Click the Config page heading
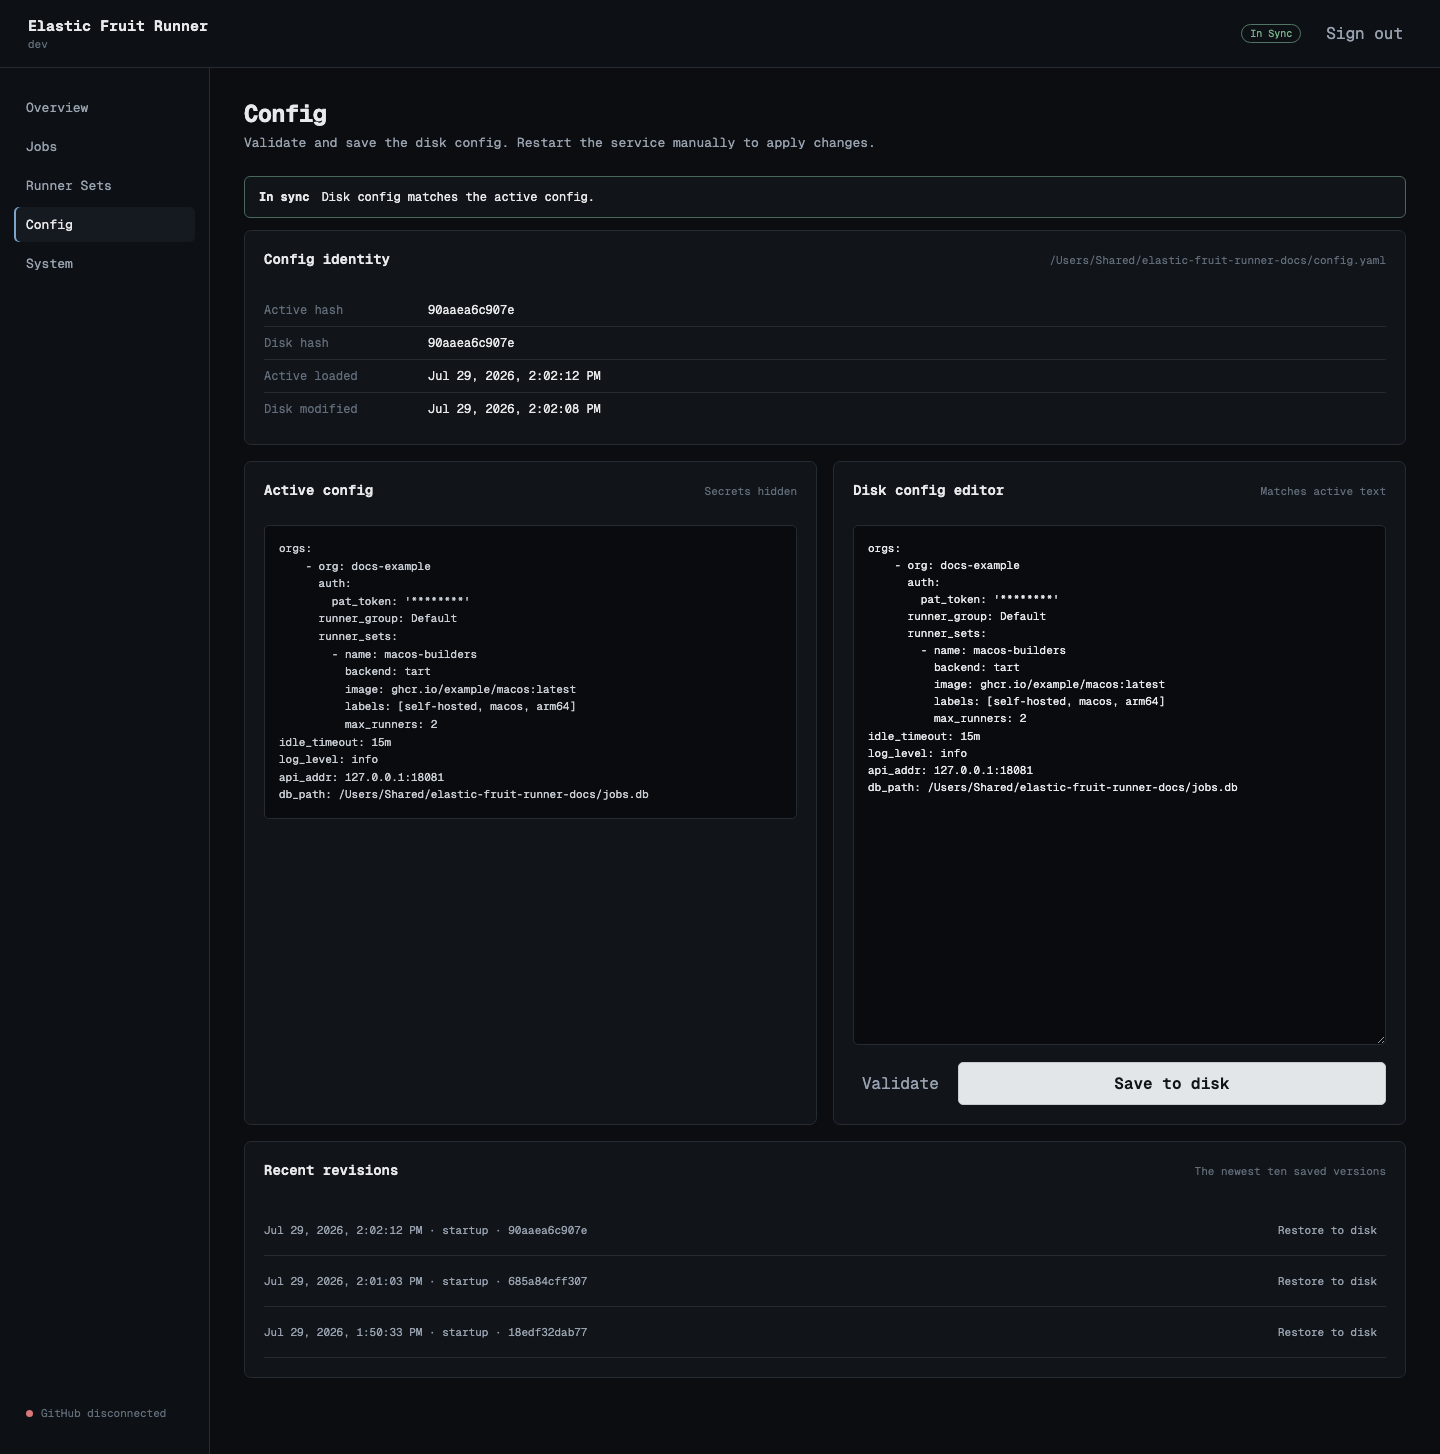1440x1454 pixels. tap(285, 114)
